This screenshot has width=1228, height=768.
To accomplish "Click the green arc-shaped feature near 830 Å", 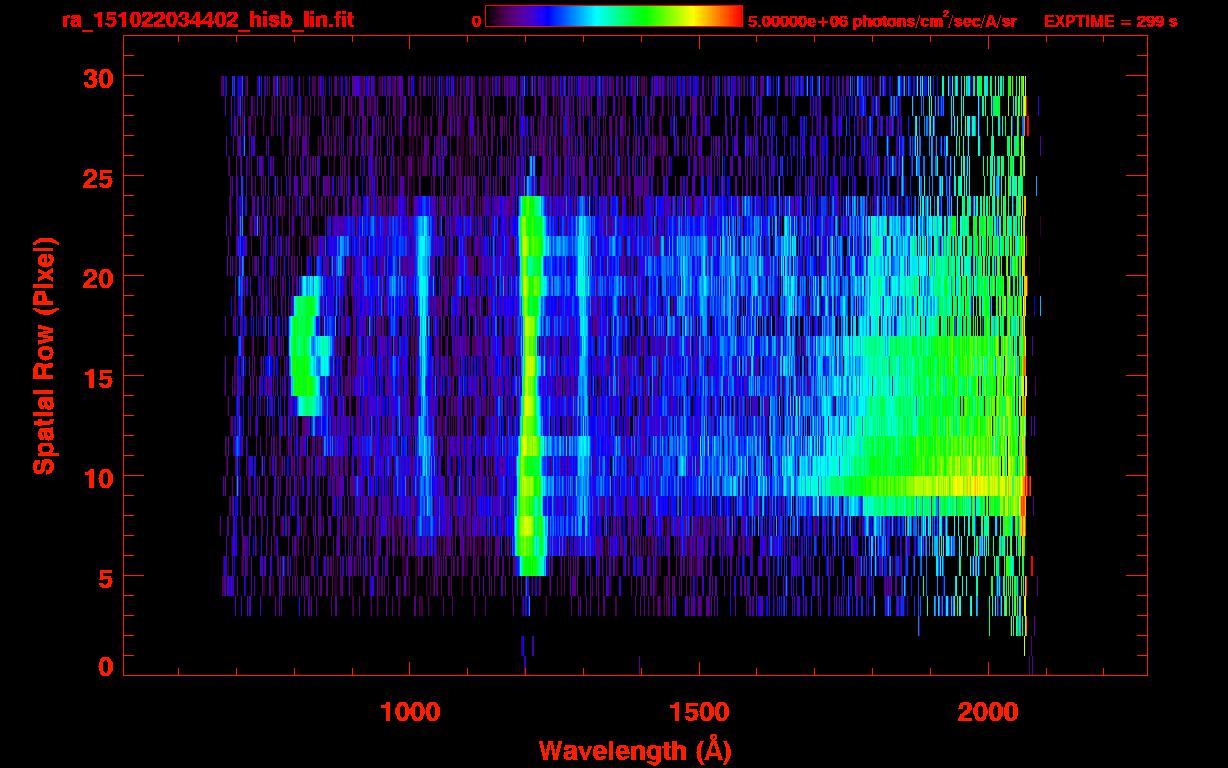I will click(309, 346).
